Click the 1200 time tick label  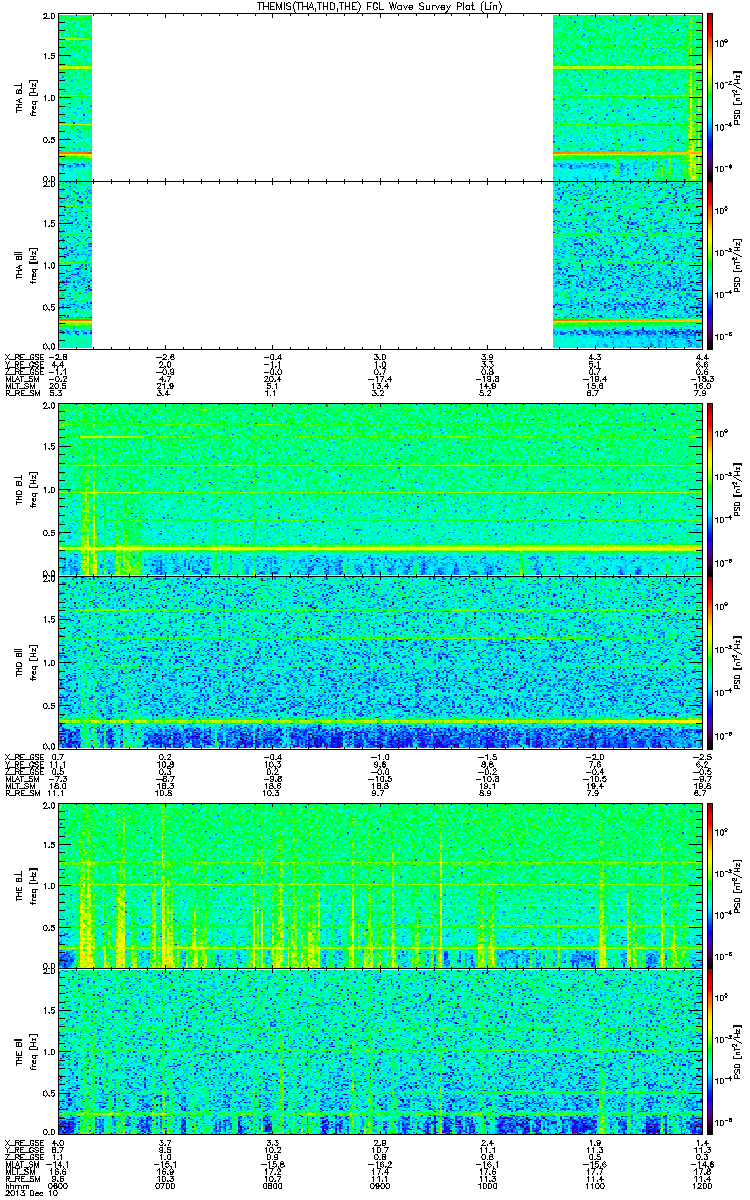click(703, 1184)
